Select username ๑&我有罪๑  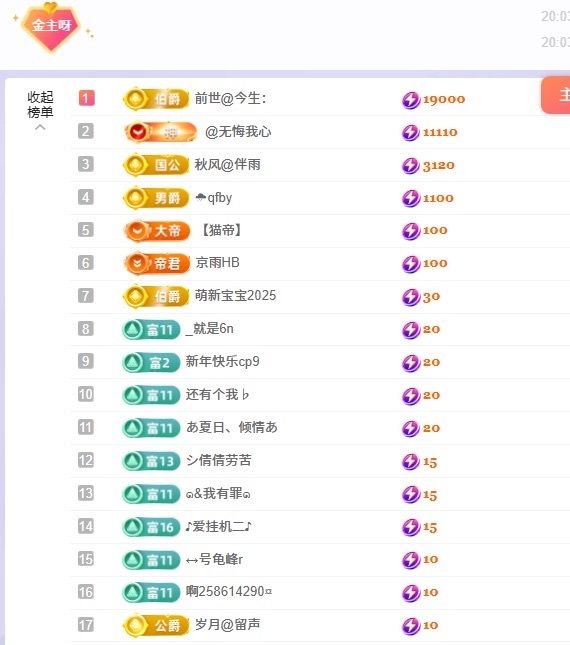tap(218, 493)
